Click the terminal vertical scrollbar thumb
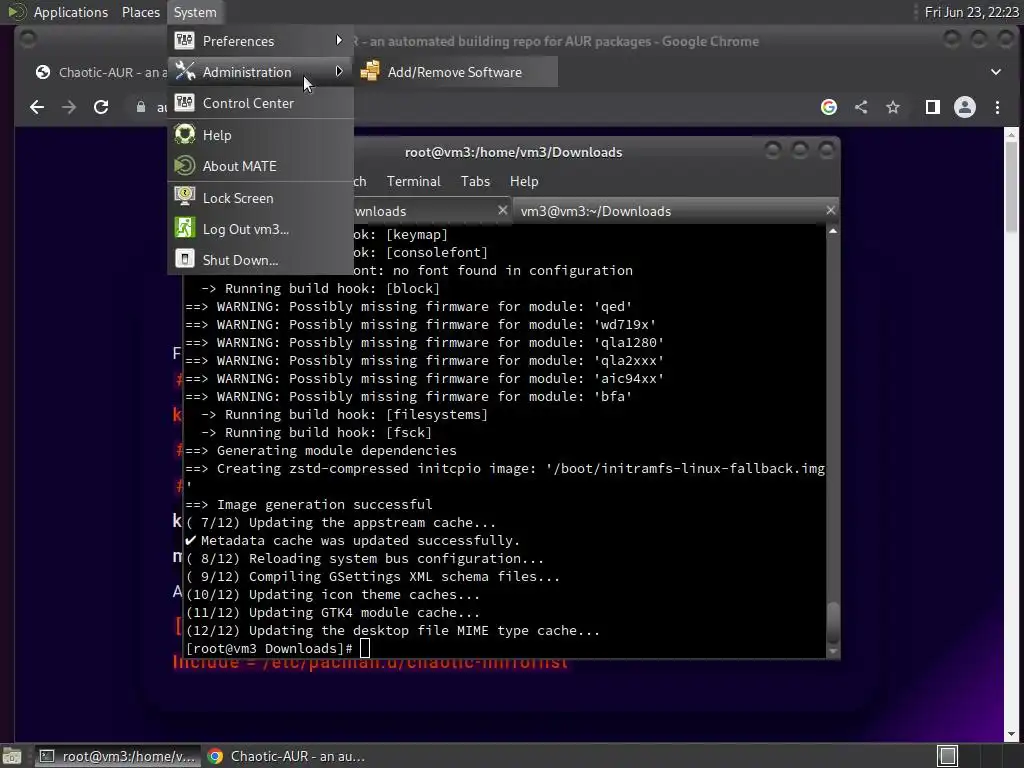Screen dimensions: 1024x768 pyautogui.click(x=833, y=624)
